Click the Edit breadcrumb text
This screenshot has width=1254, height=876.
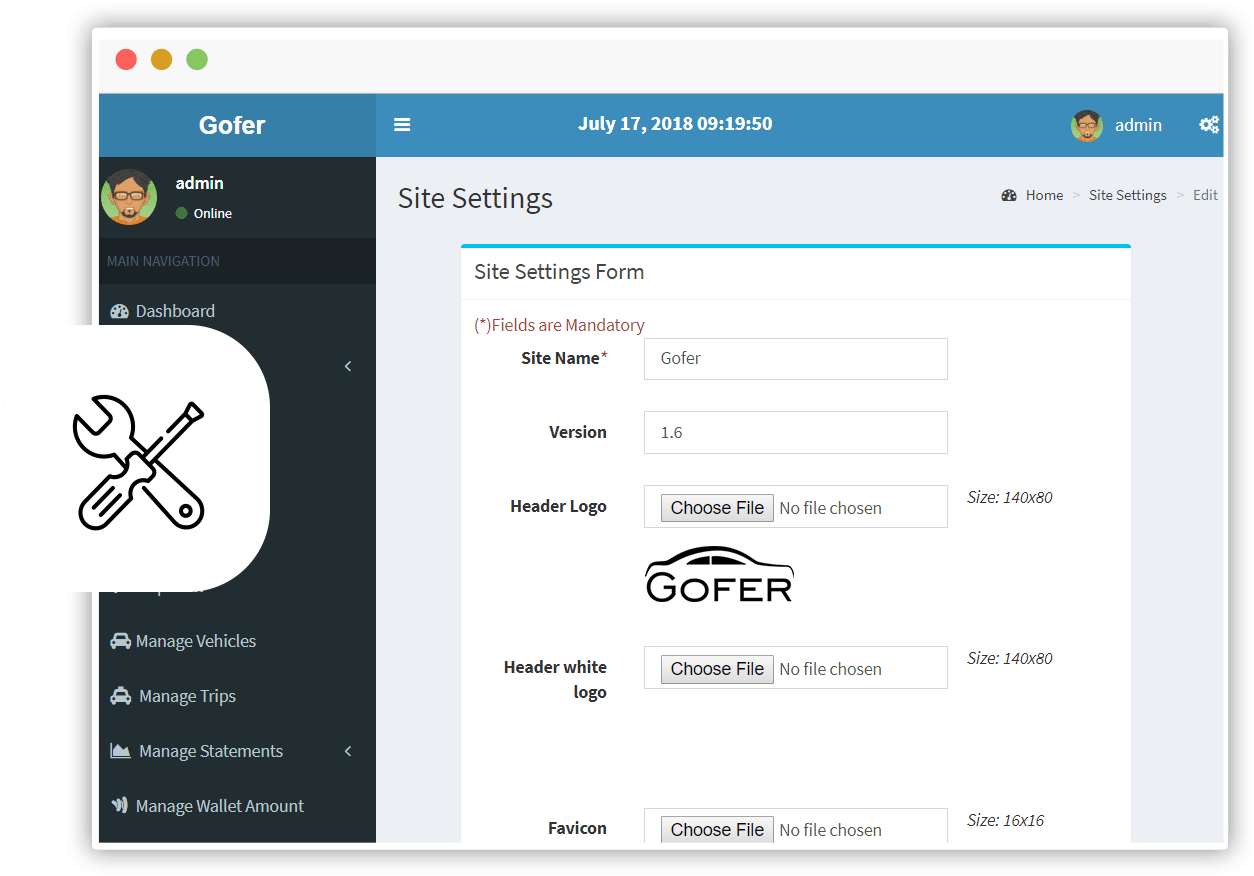[1205, 195]
